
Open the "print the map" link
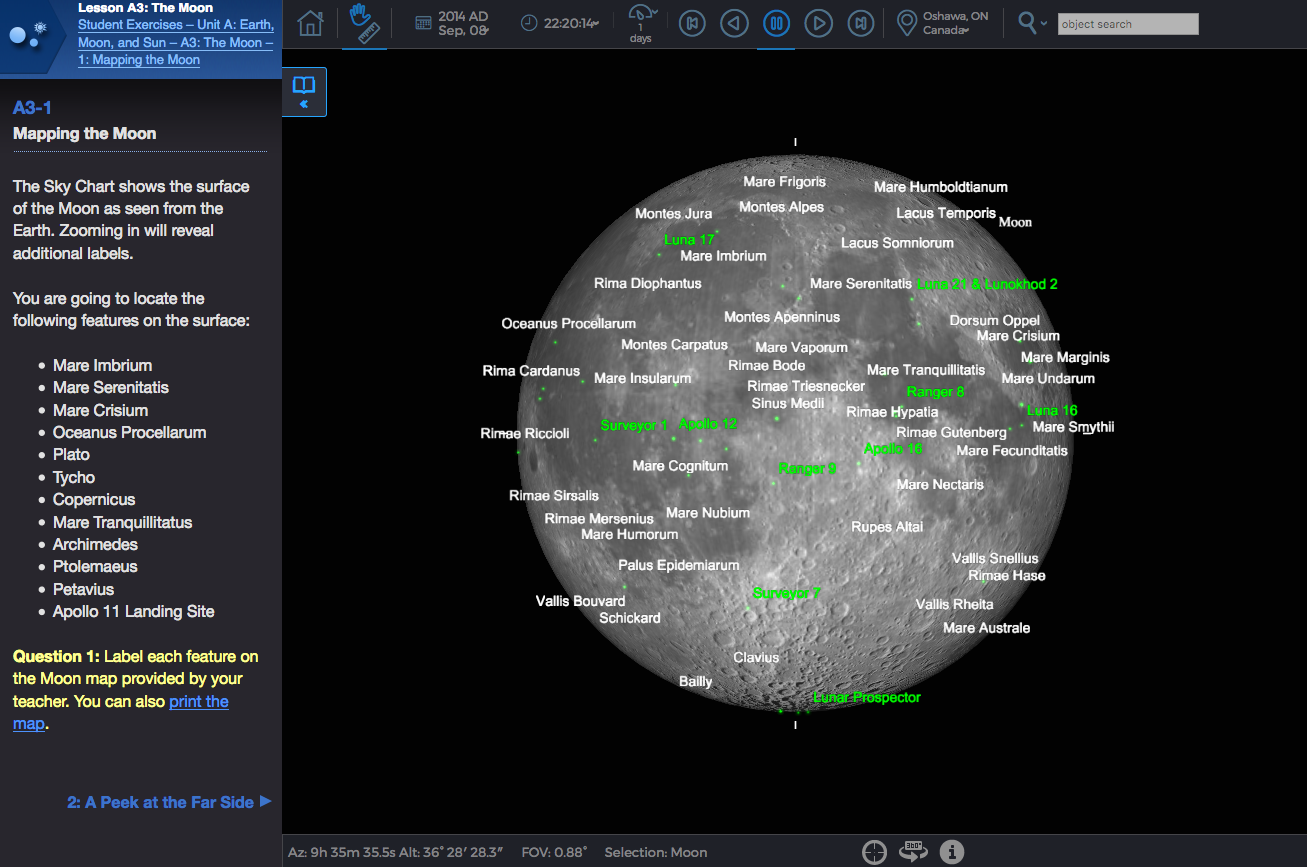[x=198, y=701]
